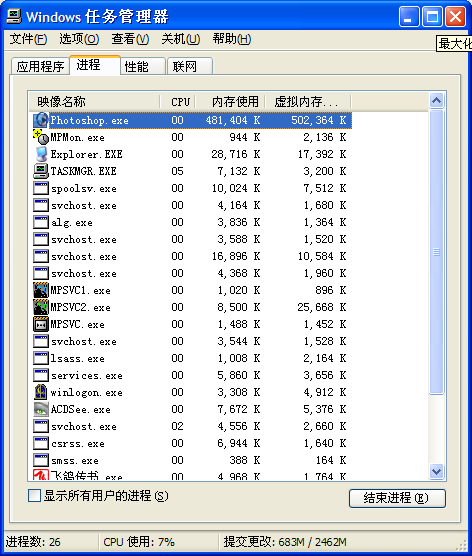Maximize the Task Manager window

point(432,16)
